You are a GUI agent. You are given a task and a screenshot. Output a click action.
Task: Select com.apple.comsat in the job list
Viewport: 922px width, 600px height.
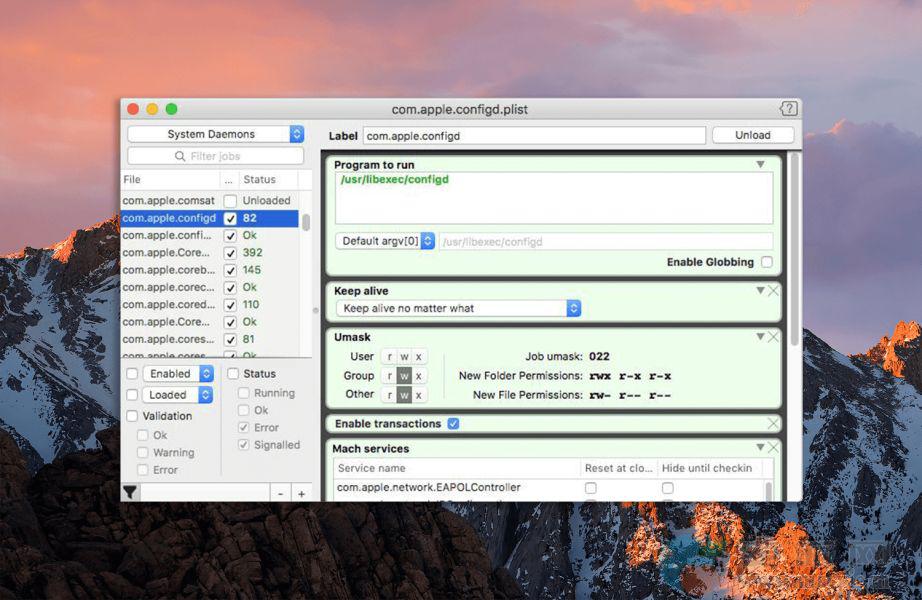pos(168,201)
